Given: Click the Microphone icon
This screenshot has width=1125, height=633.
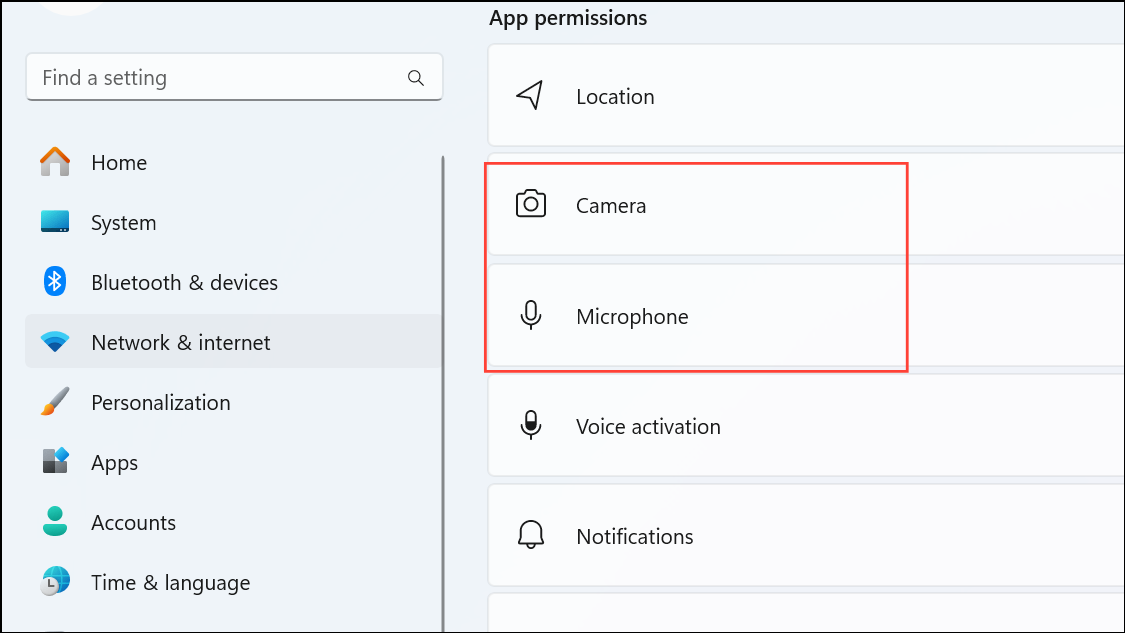Looking at the screenshot, I should coord(530,316).
